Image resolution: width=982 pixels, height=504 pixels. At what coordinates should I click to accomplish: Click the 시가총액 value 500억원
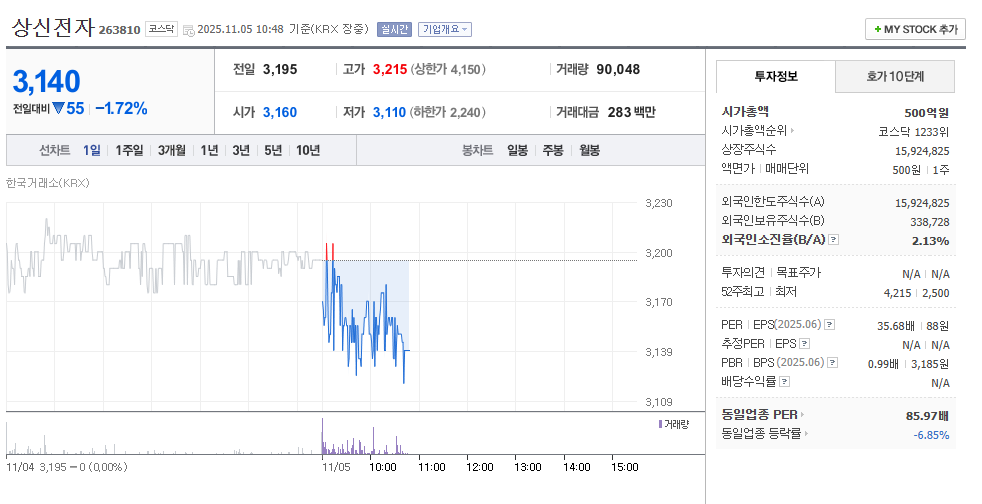click(x=927, y=113)
